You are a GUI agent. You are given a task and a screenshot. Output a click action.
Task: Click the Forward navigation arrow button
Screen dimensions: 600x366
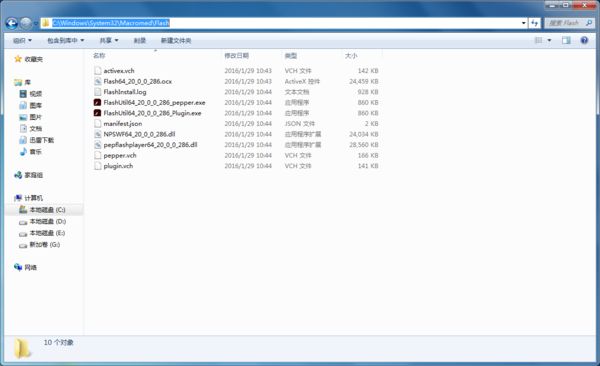[x=26, y=23]
